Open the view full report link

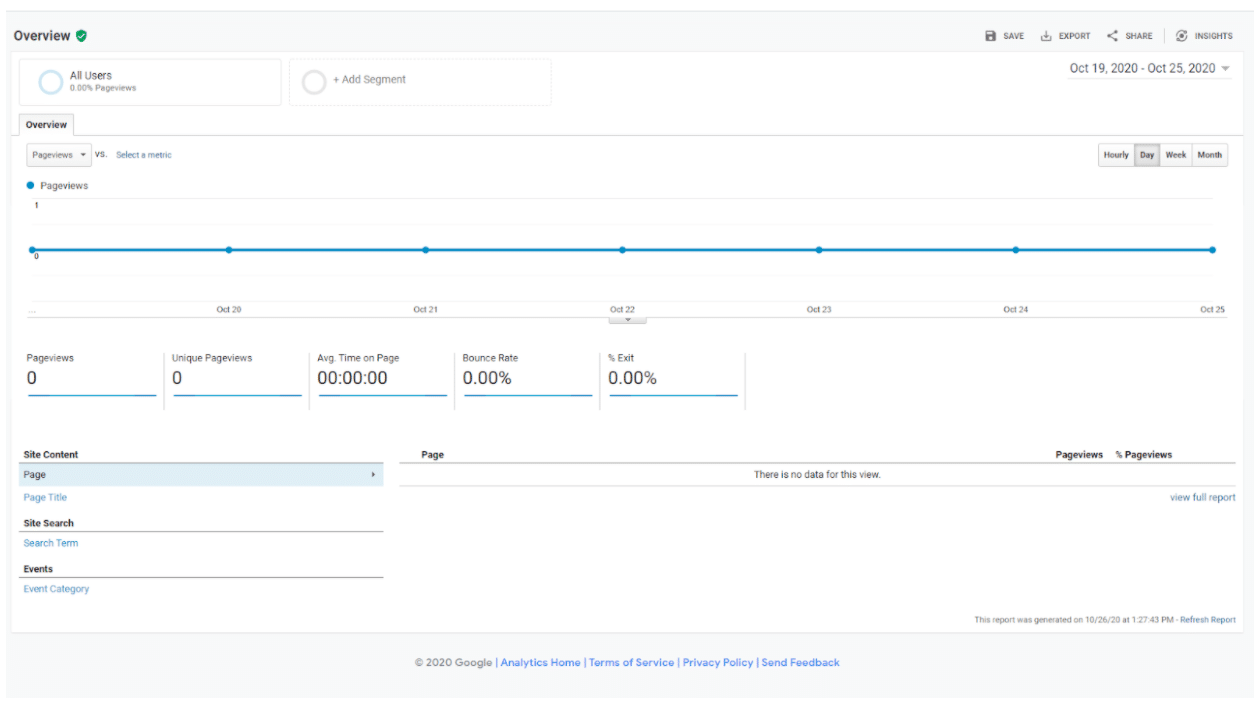[1202, 498]
